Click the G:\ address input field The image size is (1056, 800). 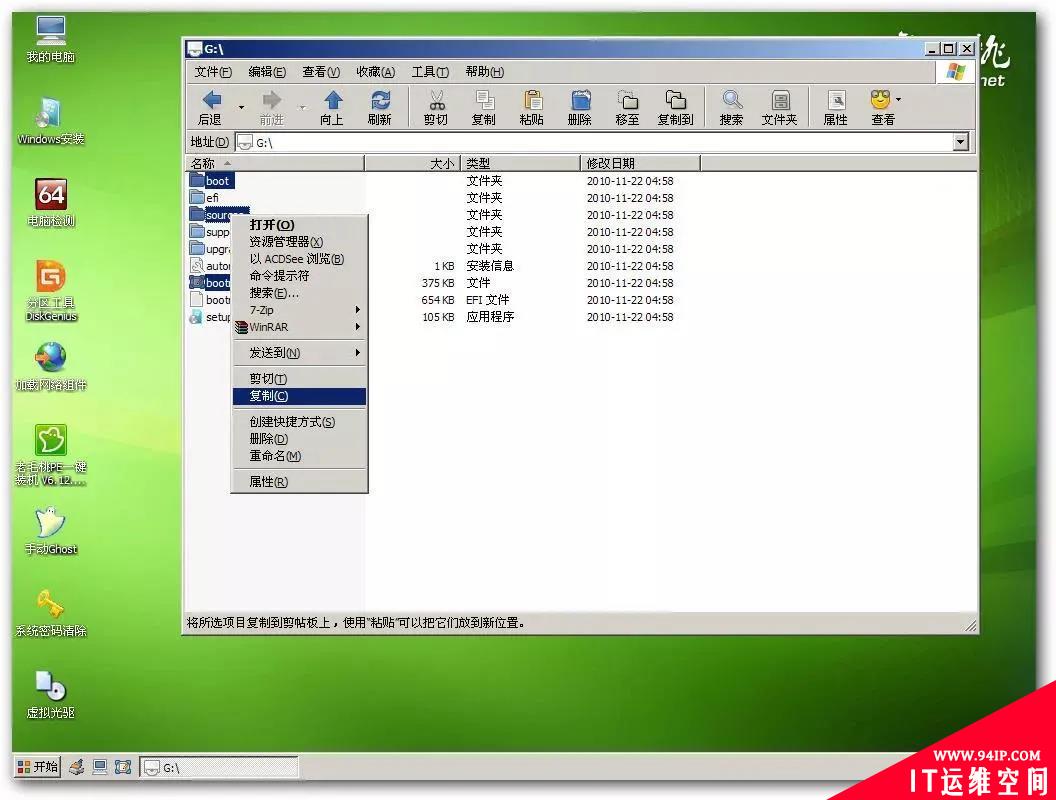(600, 142)
